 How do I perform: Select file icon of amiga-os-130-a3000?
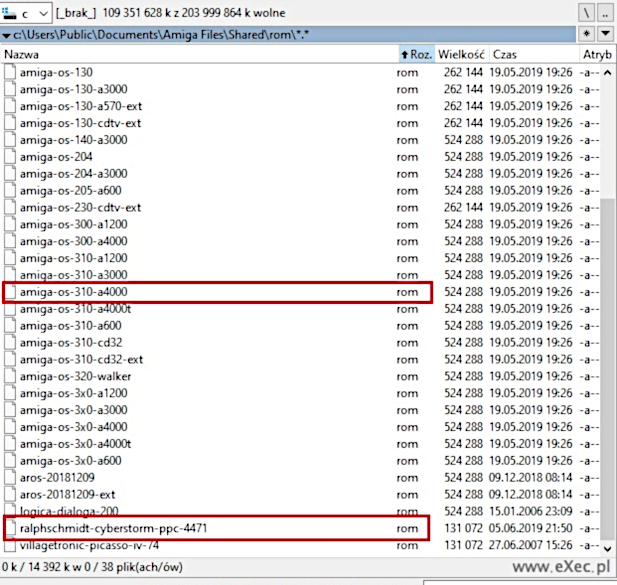coord(10,89)
